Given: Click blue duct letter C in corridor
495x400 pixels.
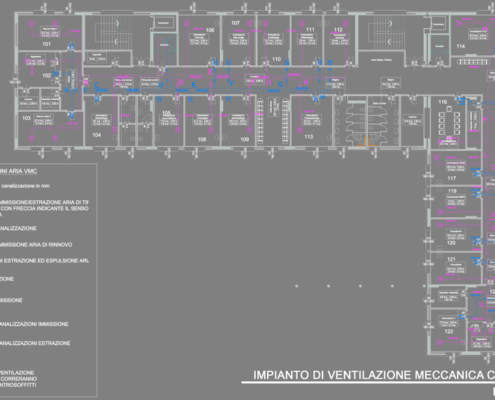Looking at the screenshot, I should 97,86.
